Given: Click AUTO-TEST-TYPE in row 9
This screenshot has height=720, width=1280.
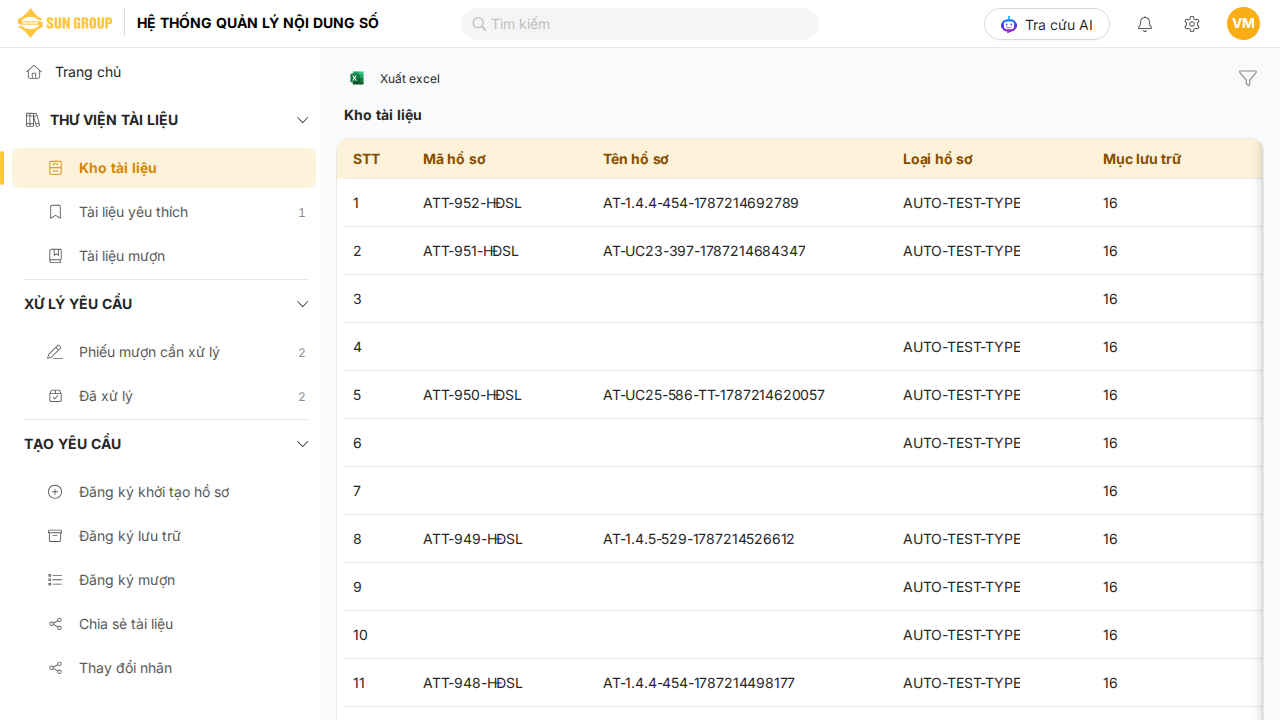Looking at the screenshot, I should coord(962,587).
